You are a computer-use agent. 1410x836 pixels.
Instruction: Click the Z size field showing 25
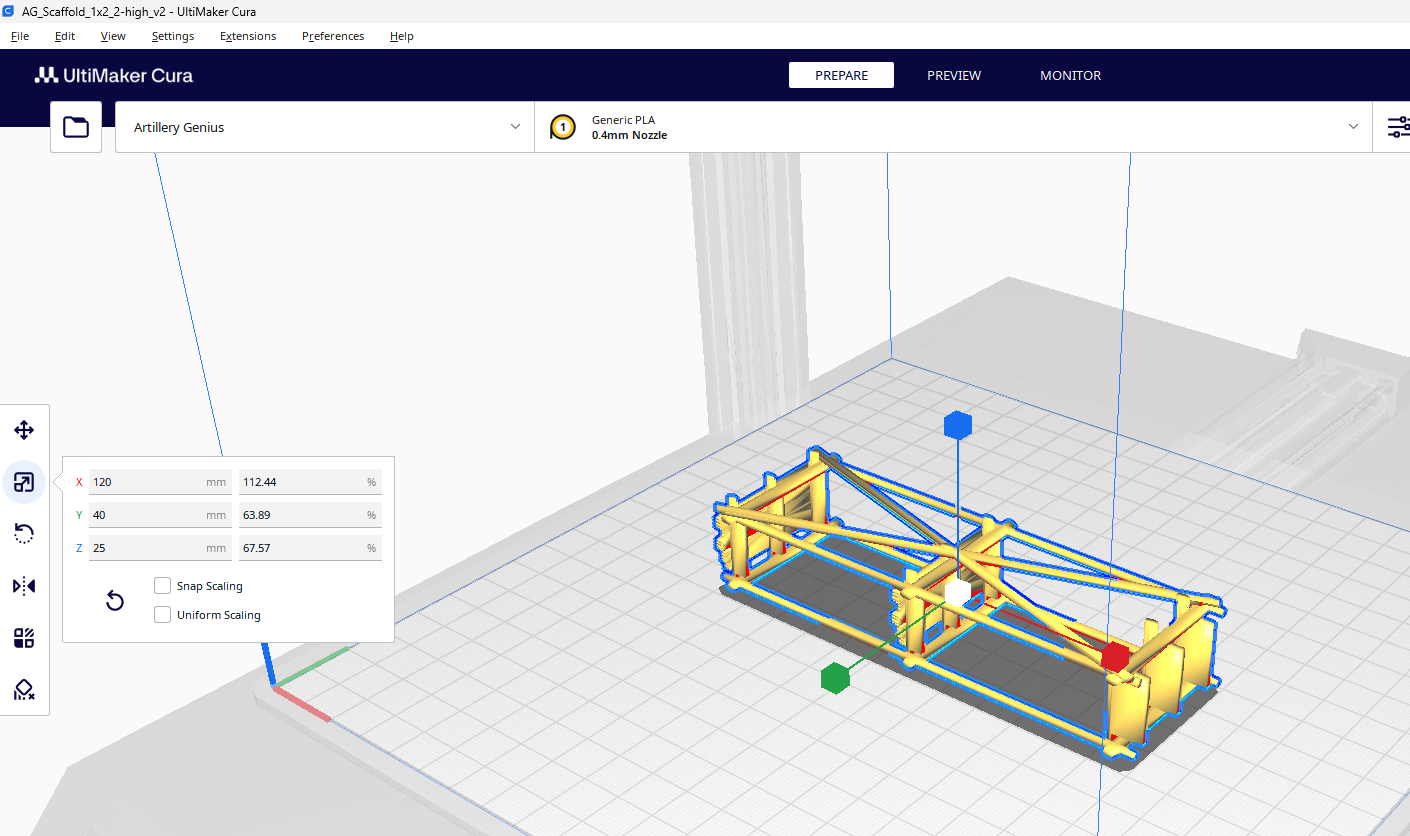click(160, 548)
